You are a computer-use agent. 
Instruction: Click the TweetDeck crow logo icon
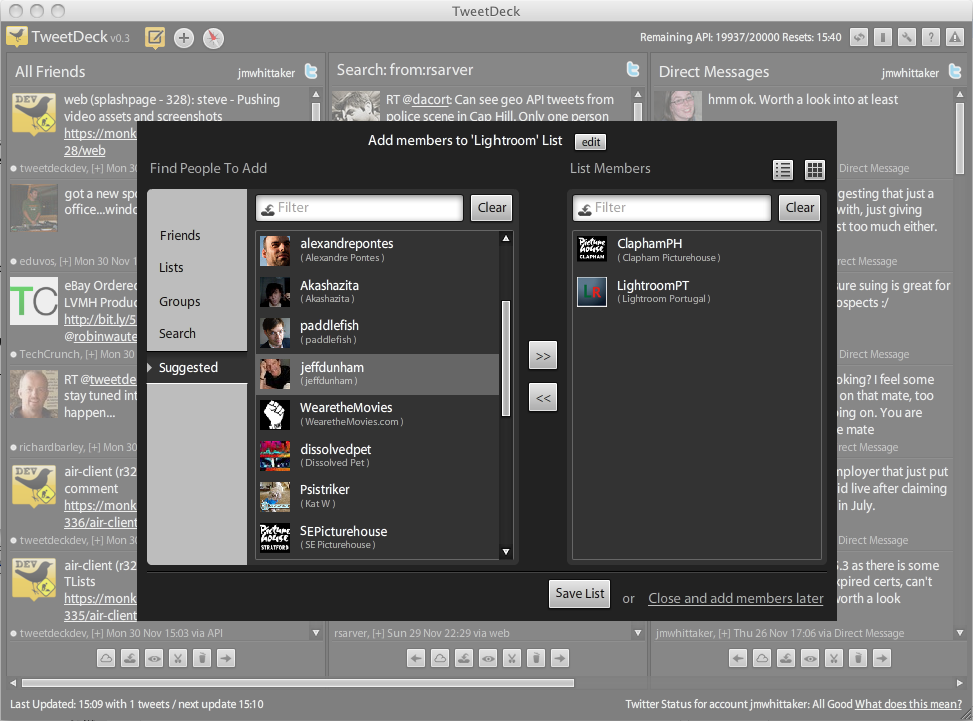pos(17,37)
